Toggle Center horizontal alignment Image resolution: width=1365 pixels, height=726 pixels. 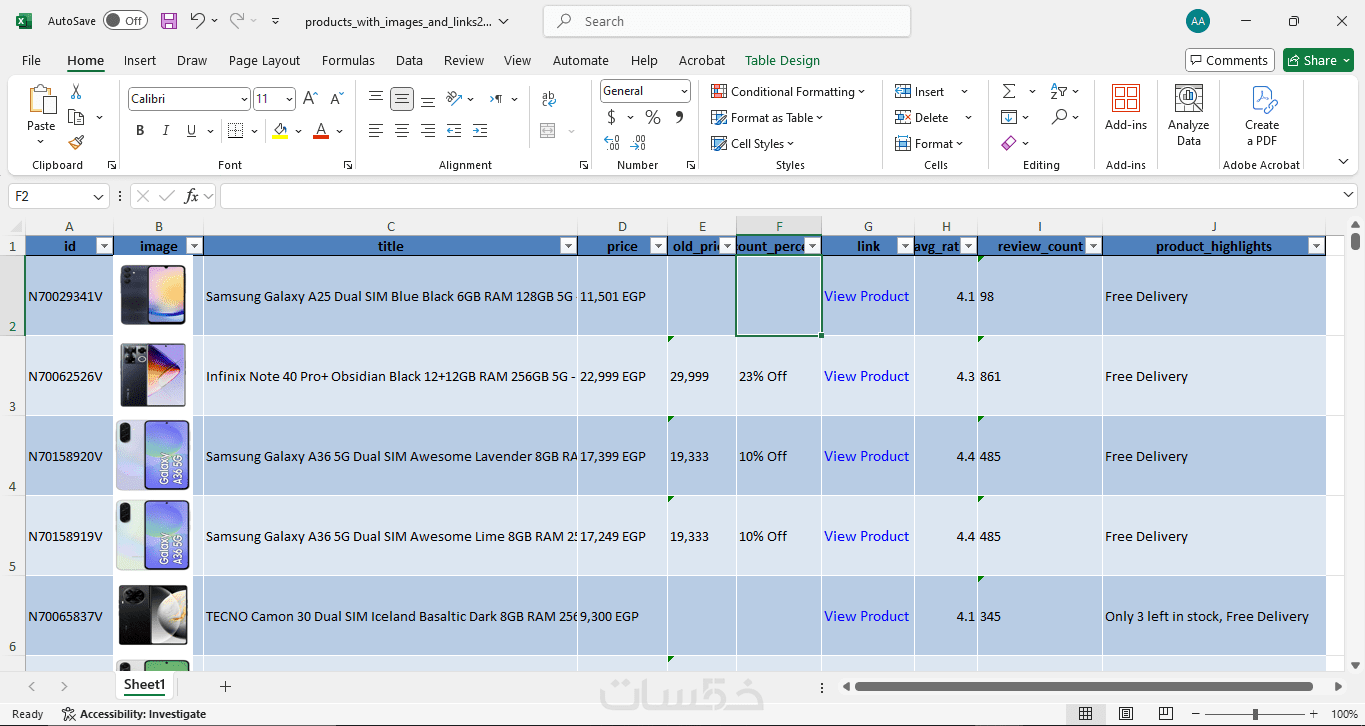402,131
